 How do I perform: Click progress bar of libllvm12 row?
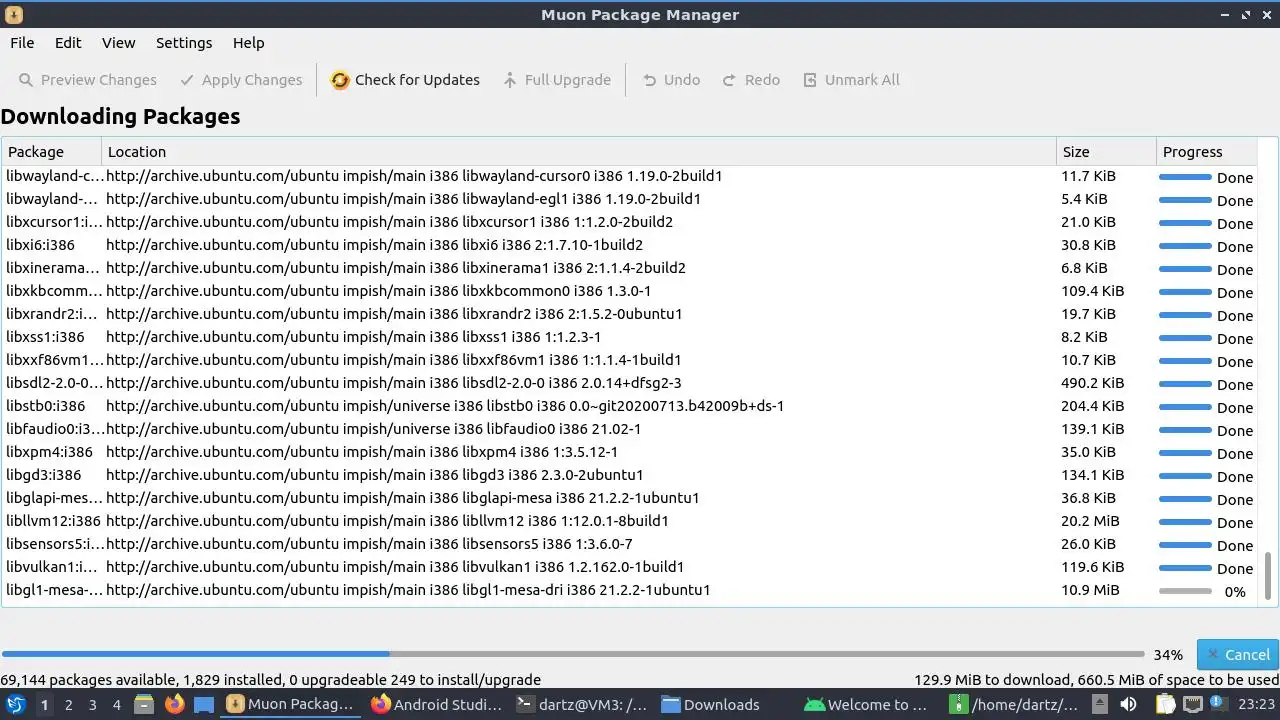[x=1185, y=522]
